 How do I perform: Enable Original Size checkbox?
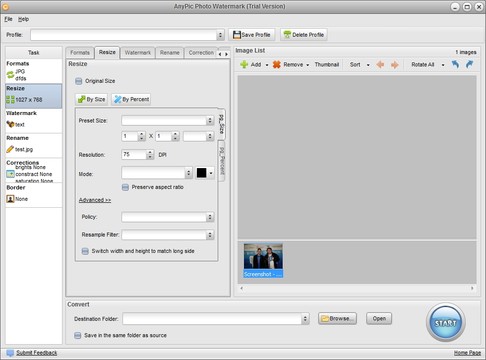coord(79,81)
